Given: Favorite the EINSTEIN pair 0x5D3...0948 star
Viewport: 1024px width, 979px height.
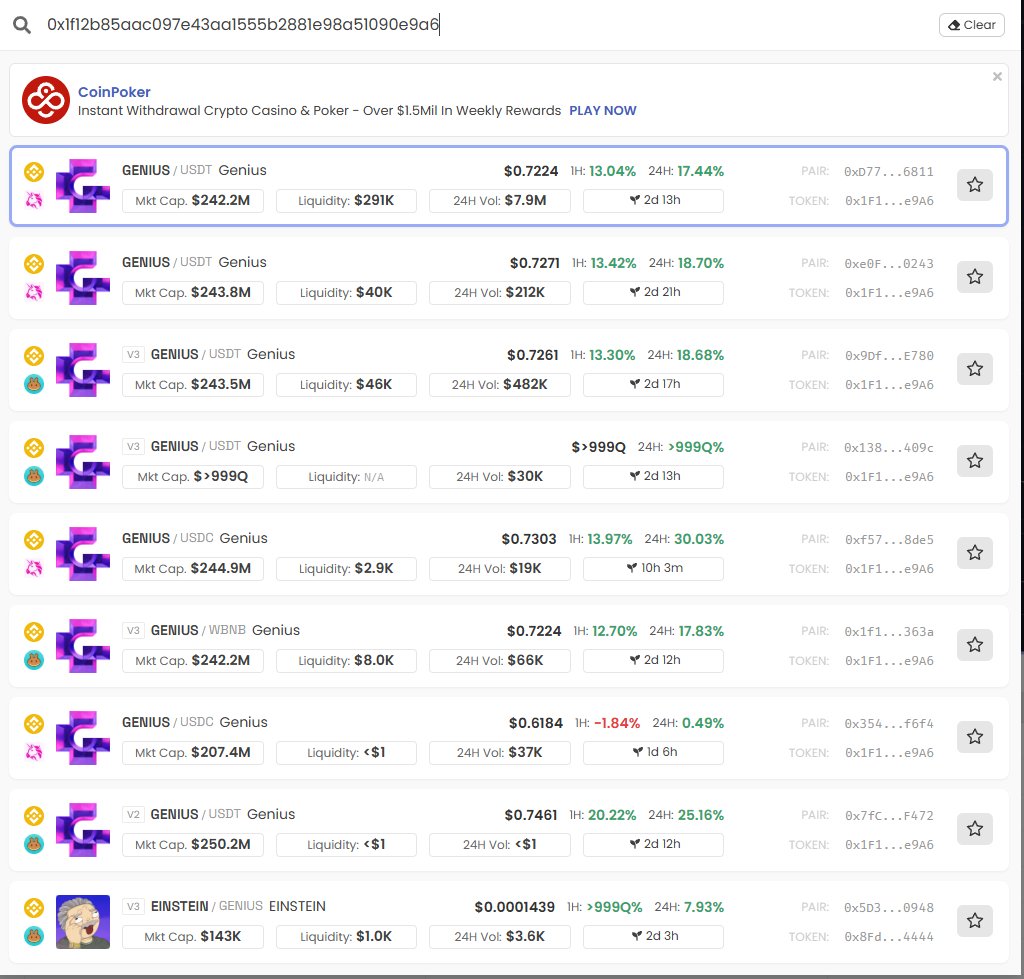Looking at the screenshot, I should coord(974,922).
